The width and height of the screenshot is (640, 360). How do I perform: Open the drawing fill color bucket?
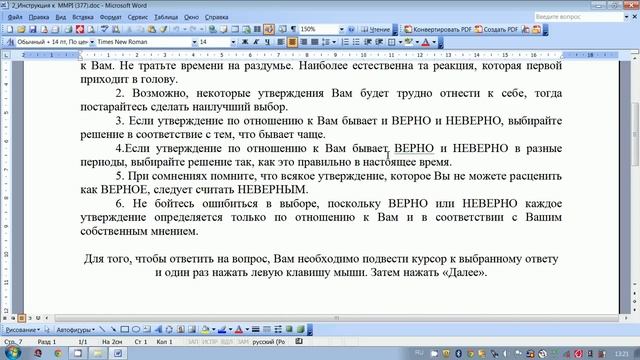(x=205, y=330)
